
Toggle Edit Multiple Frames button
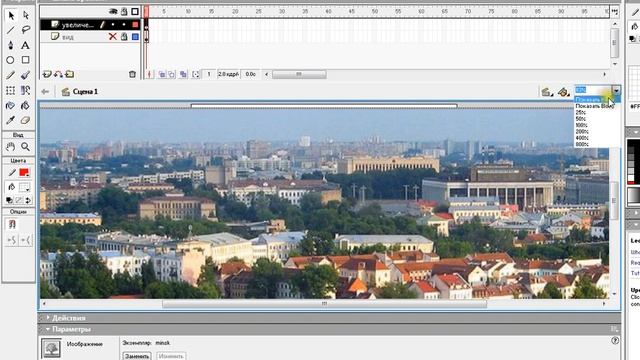click(x=183, y=74)
